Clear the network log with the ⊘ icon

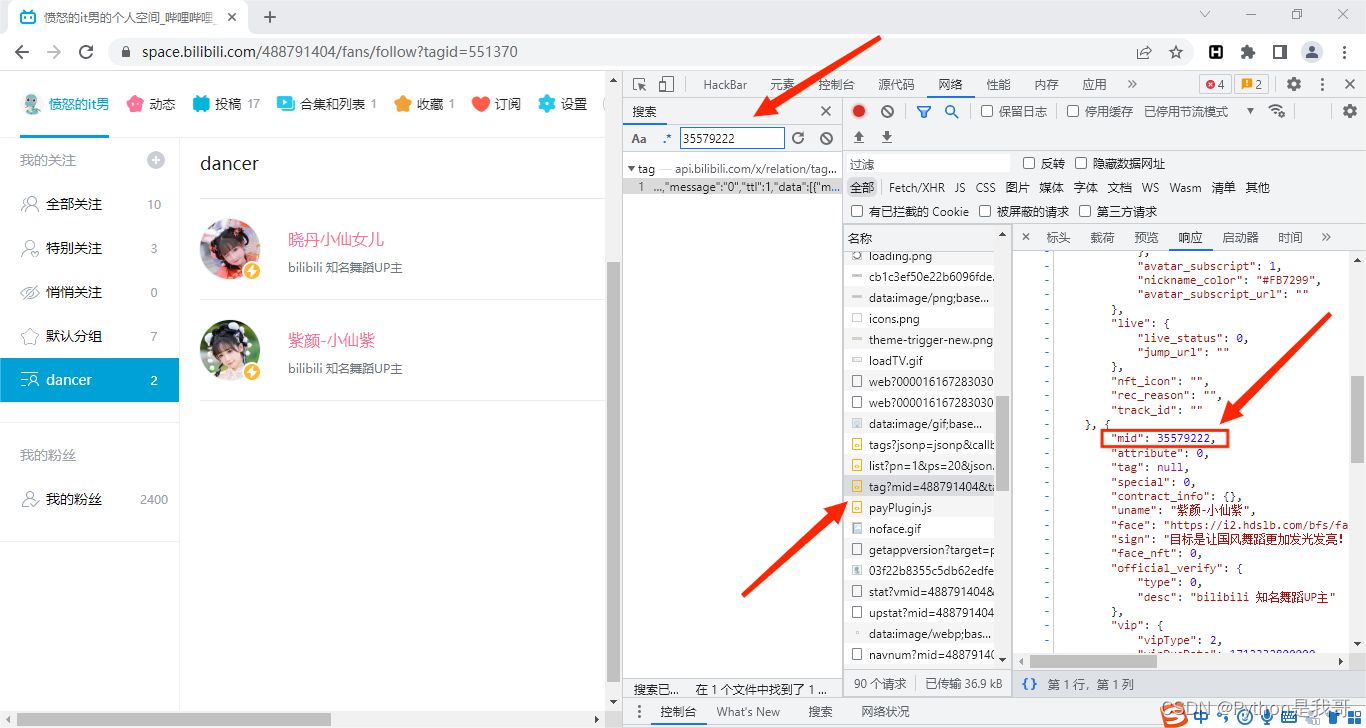886,111
